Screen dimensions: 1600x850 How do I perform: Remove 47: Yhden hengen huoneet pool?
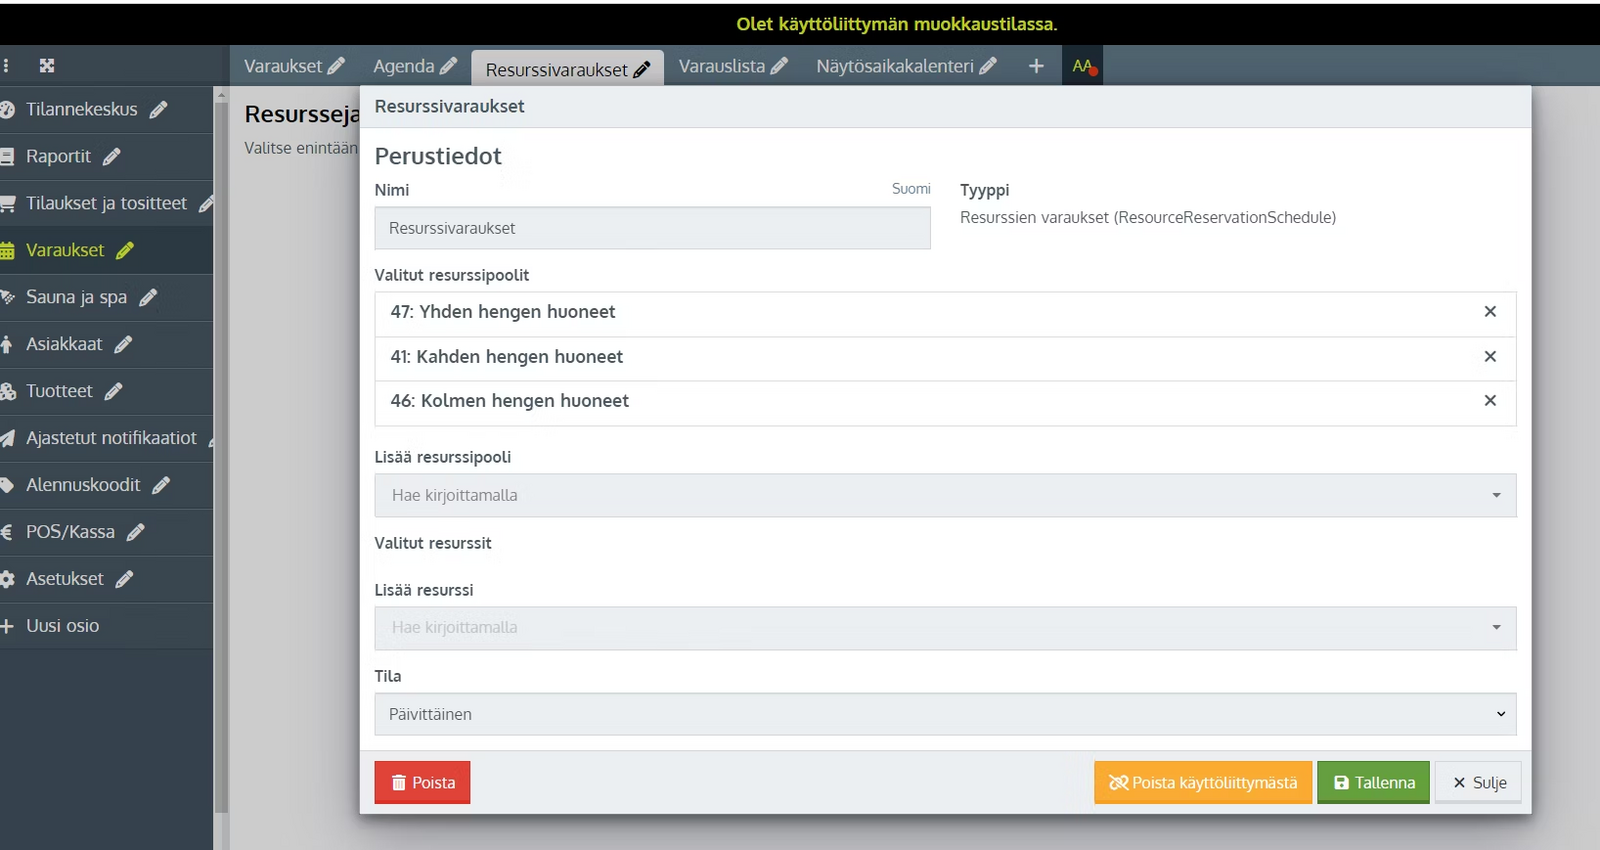(x=1490, y=312)
